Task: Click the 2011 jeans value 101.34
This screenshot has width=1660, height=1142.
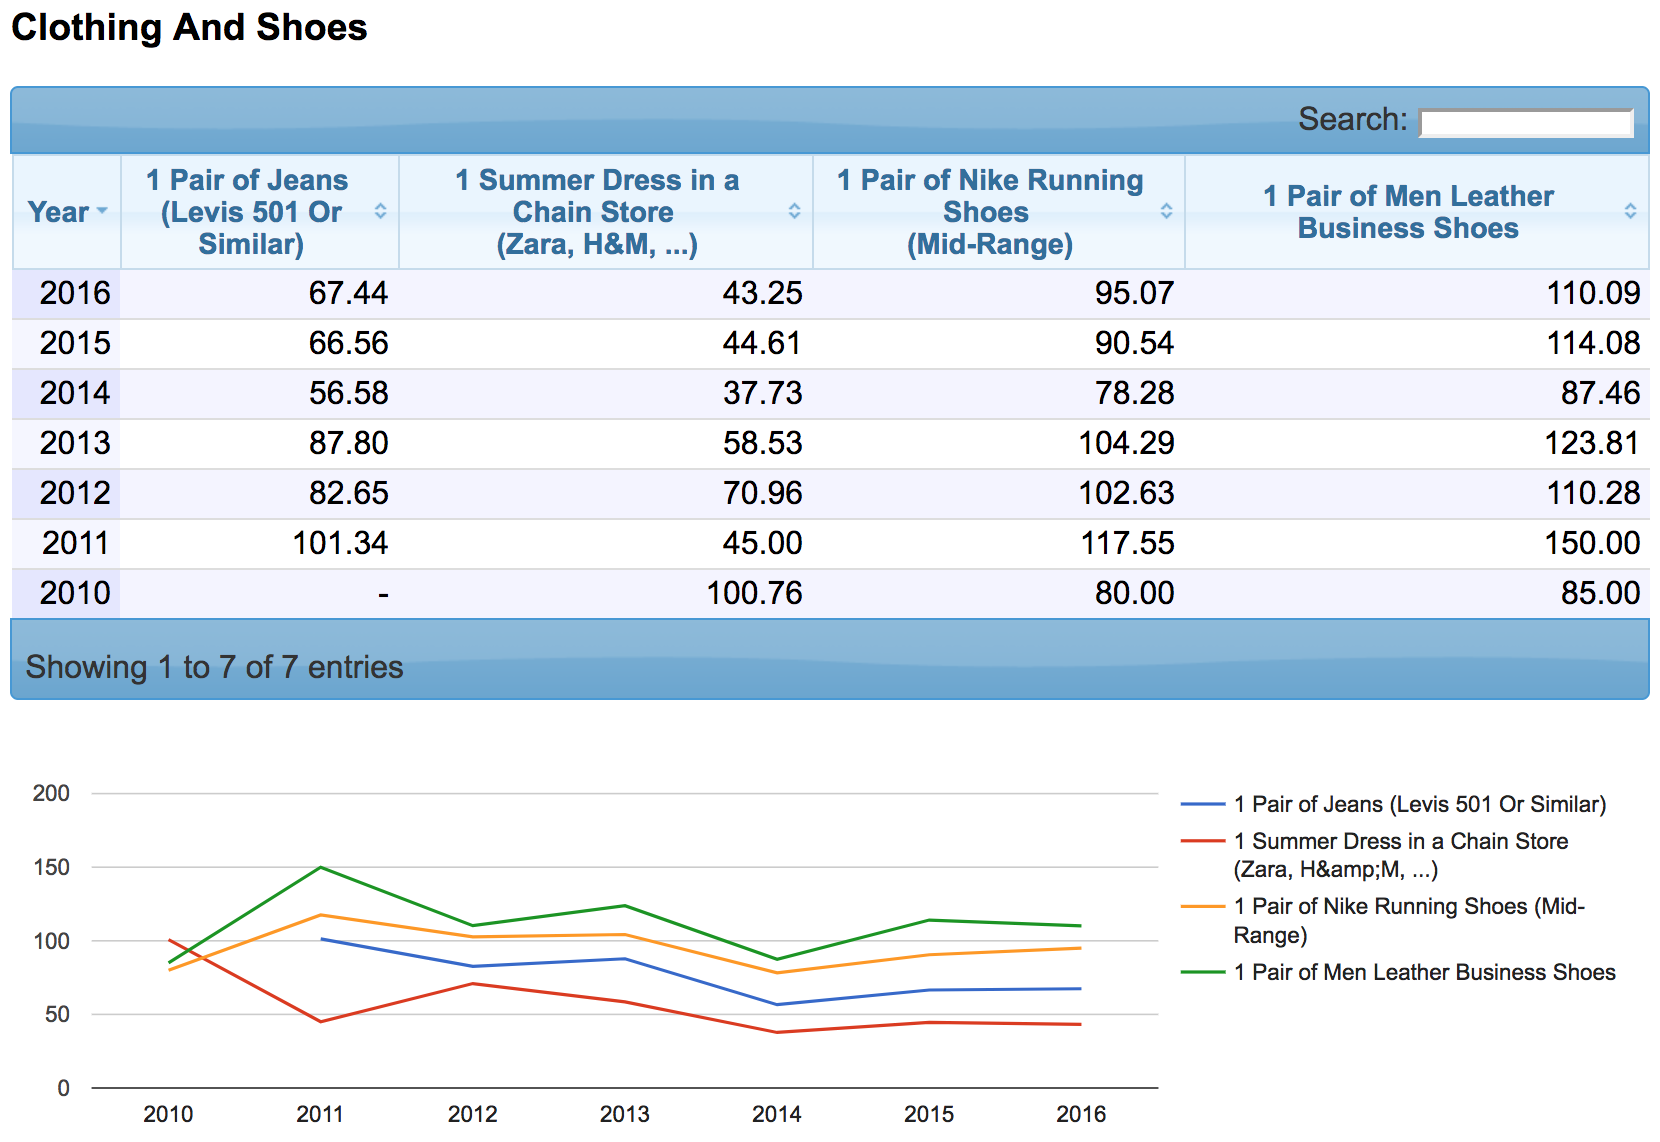Action: [340, 543]
